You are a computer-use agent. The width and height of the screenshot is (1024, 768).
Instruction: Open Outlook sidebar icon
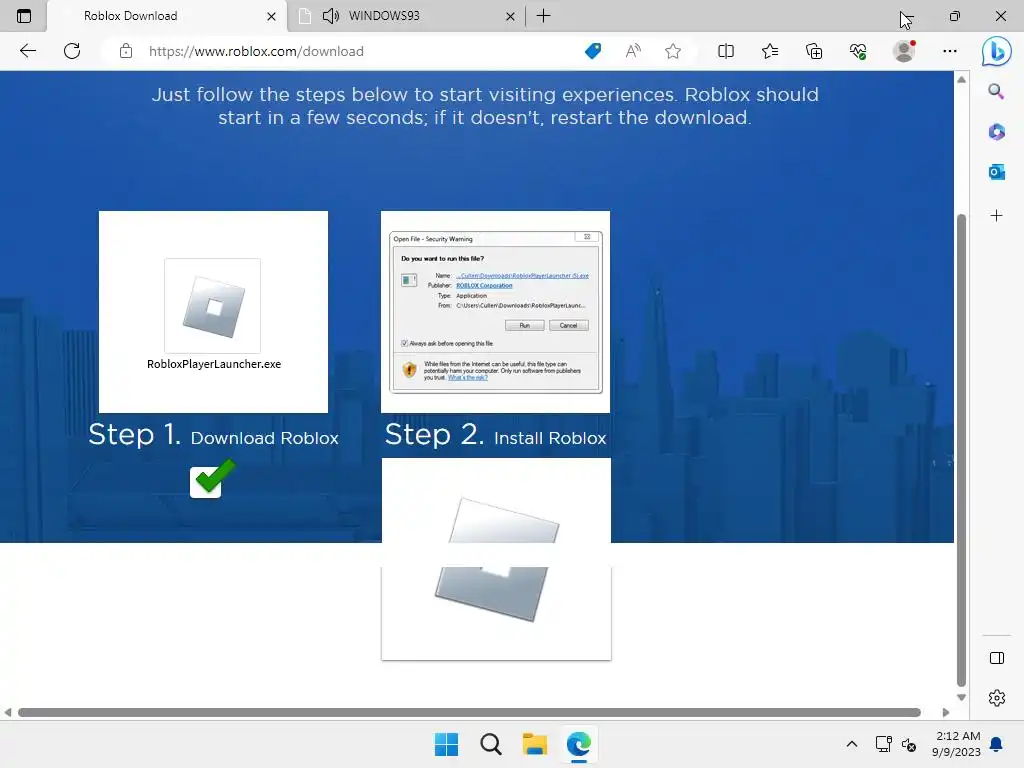click(996, 172)
